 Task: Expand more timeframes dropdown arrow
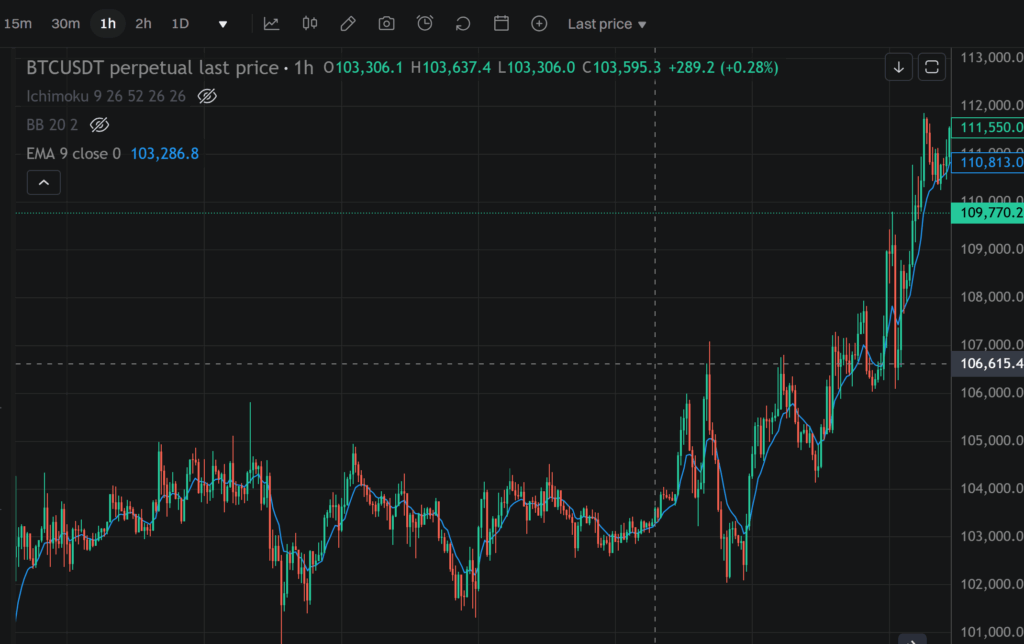[223, 24]
